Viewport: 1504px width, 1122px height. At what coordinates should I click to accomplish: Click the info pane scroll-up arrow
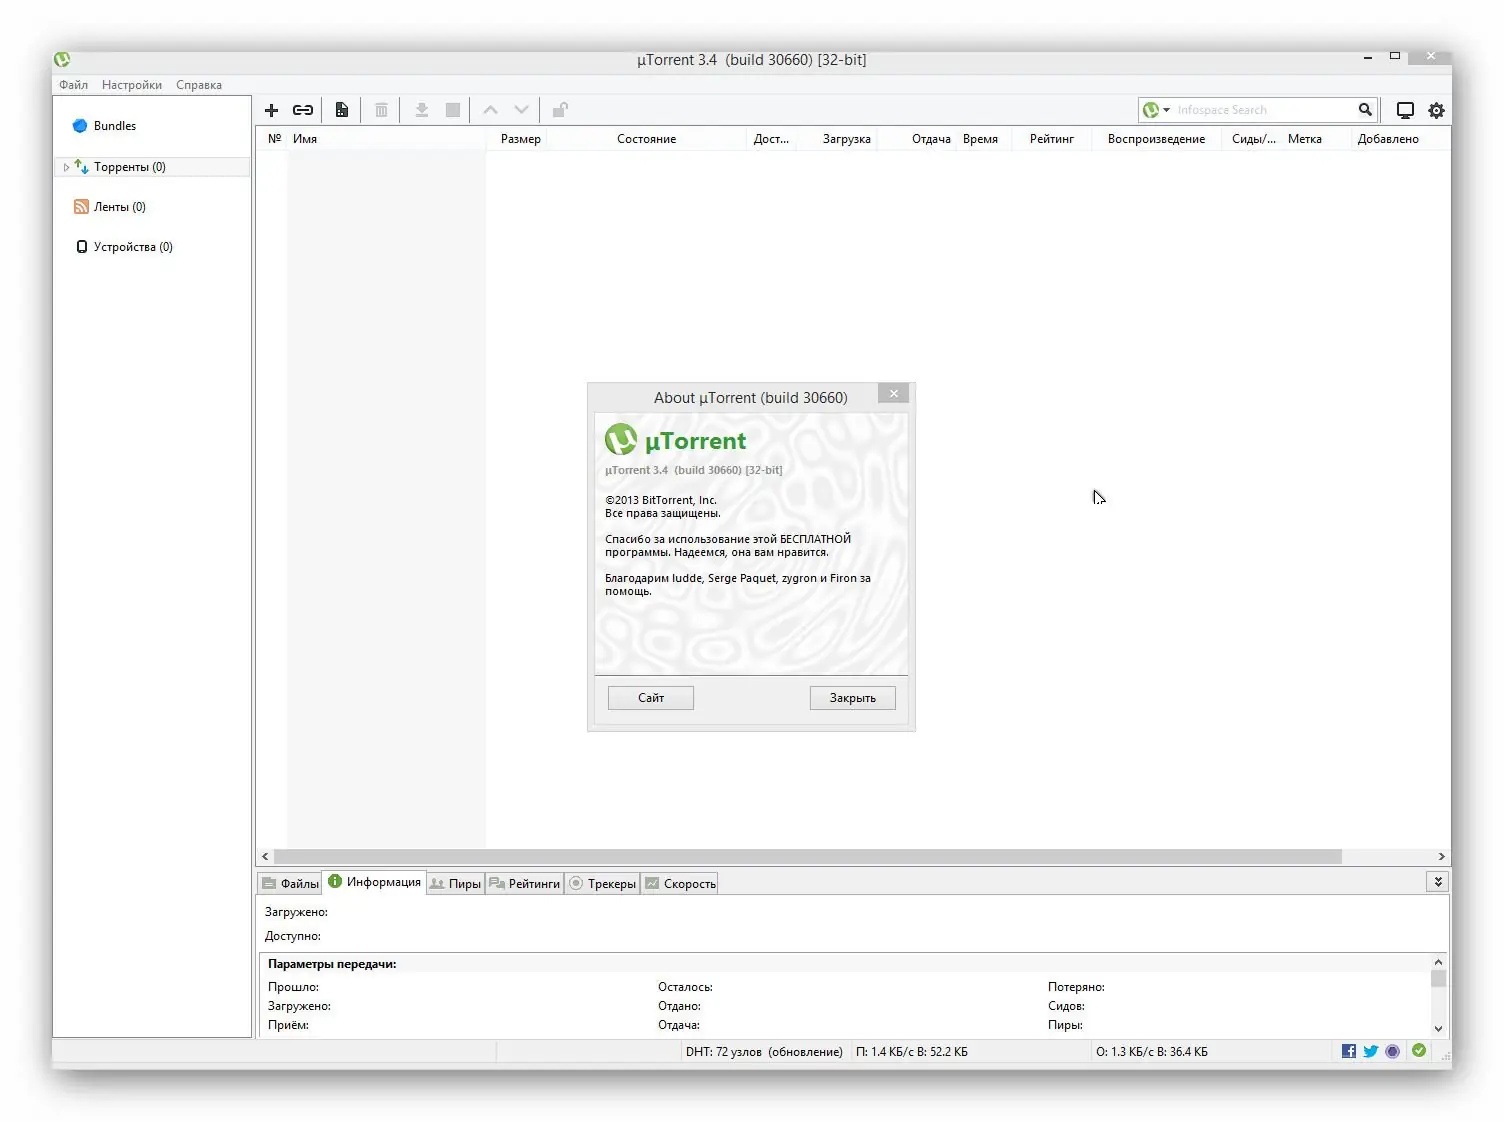(1438, 962)
